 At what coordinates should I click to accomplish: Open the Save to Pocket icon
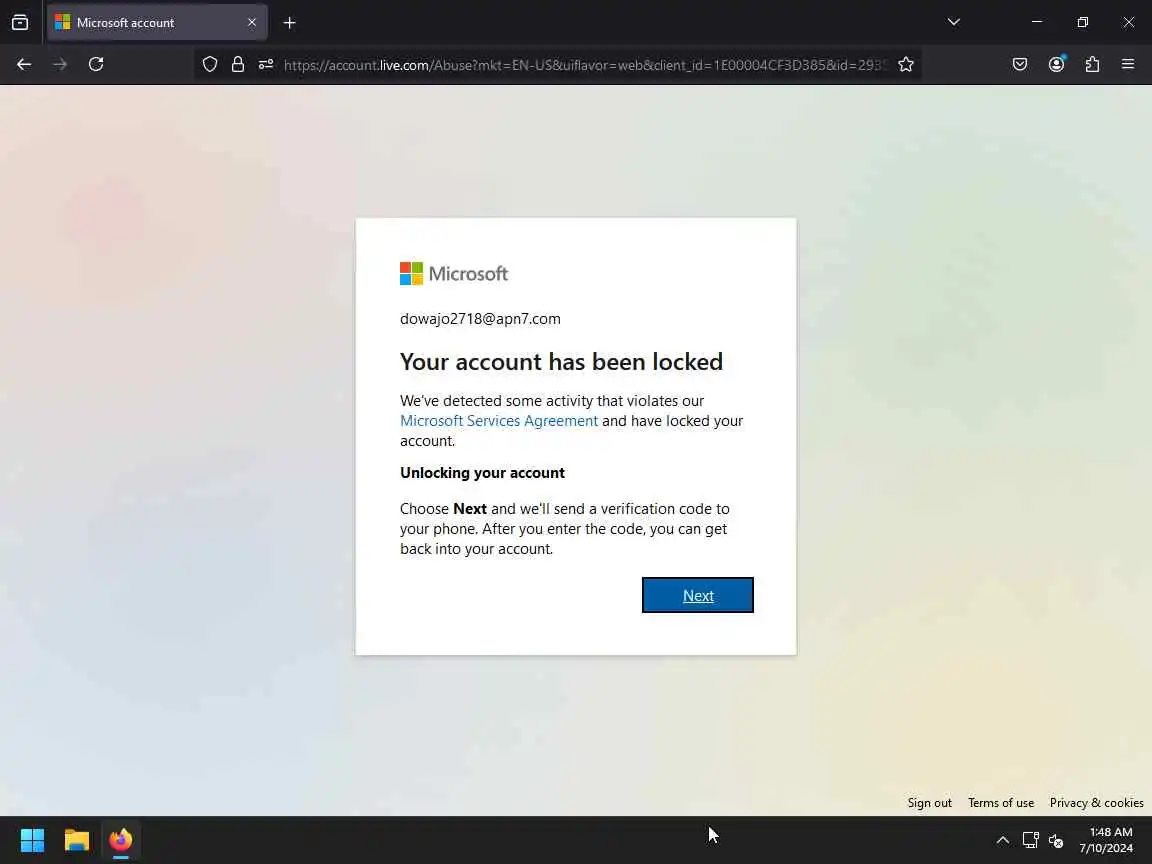point(1020,65)
